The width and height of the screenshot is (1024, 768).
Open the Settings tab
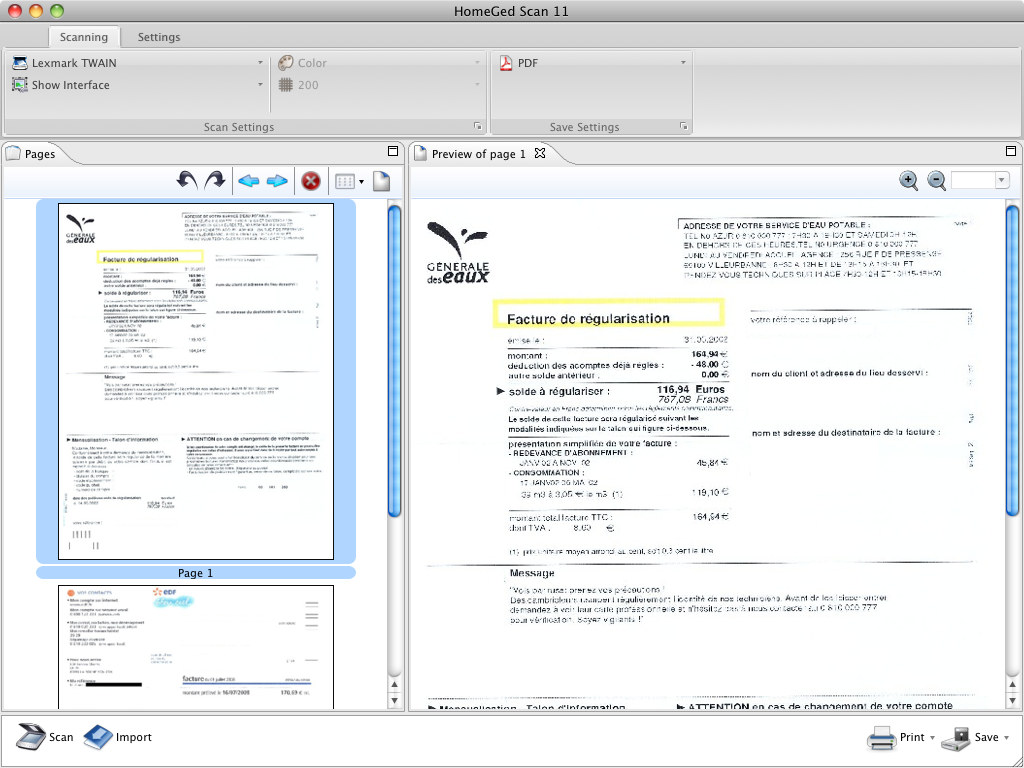159,37
